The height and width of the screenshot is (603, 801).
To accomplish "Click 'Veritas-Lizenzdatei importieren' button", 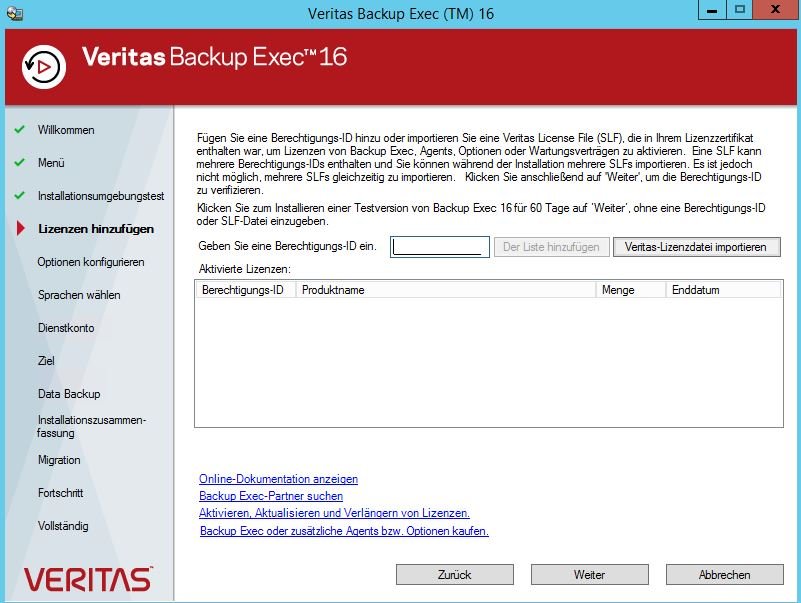I will point(696,247).
